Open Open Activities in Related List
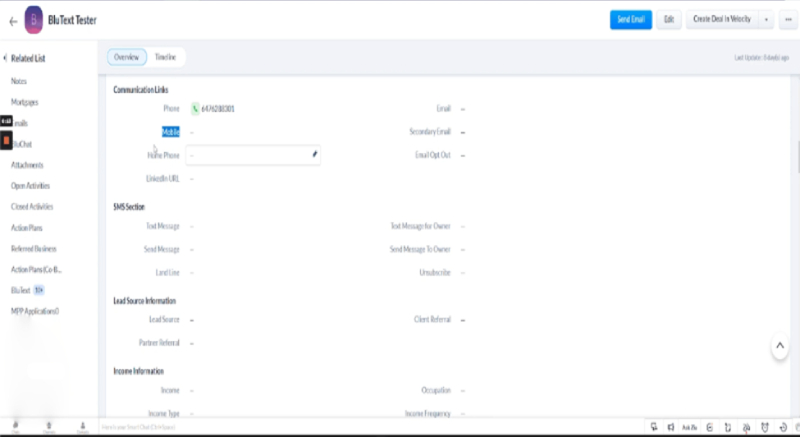The width and height of the screenshot is (800, 437). [31, 186]
